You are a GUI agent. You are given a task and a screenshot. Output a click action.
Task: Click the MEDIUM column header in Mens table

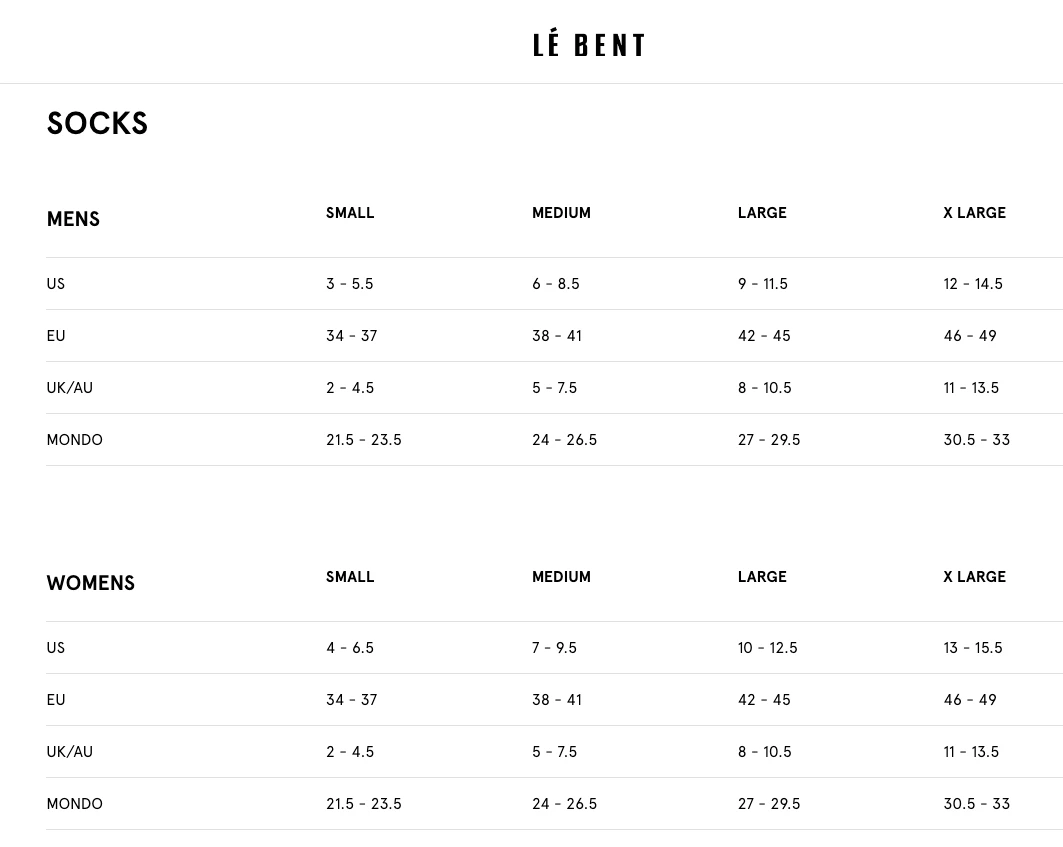click(x=561, y=213)
